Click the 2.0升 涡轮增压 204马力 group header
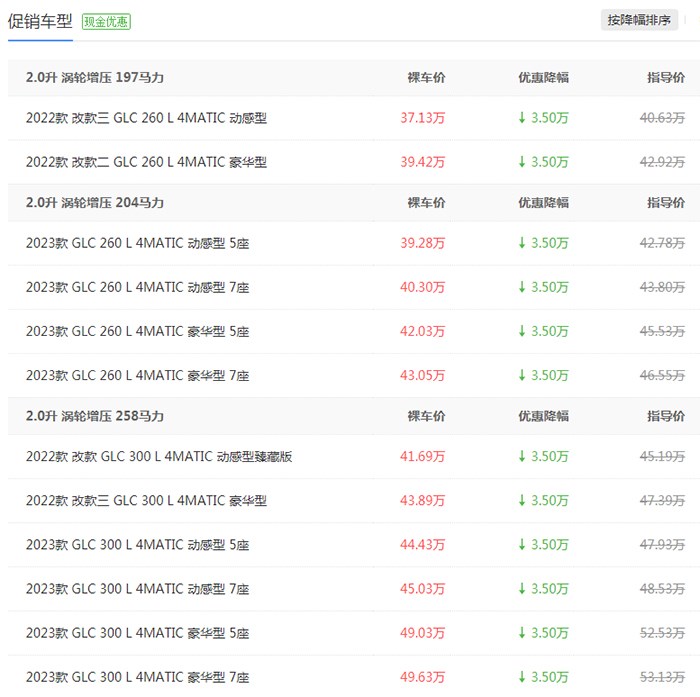 click(95, 203)
